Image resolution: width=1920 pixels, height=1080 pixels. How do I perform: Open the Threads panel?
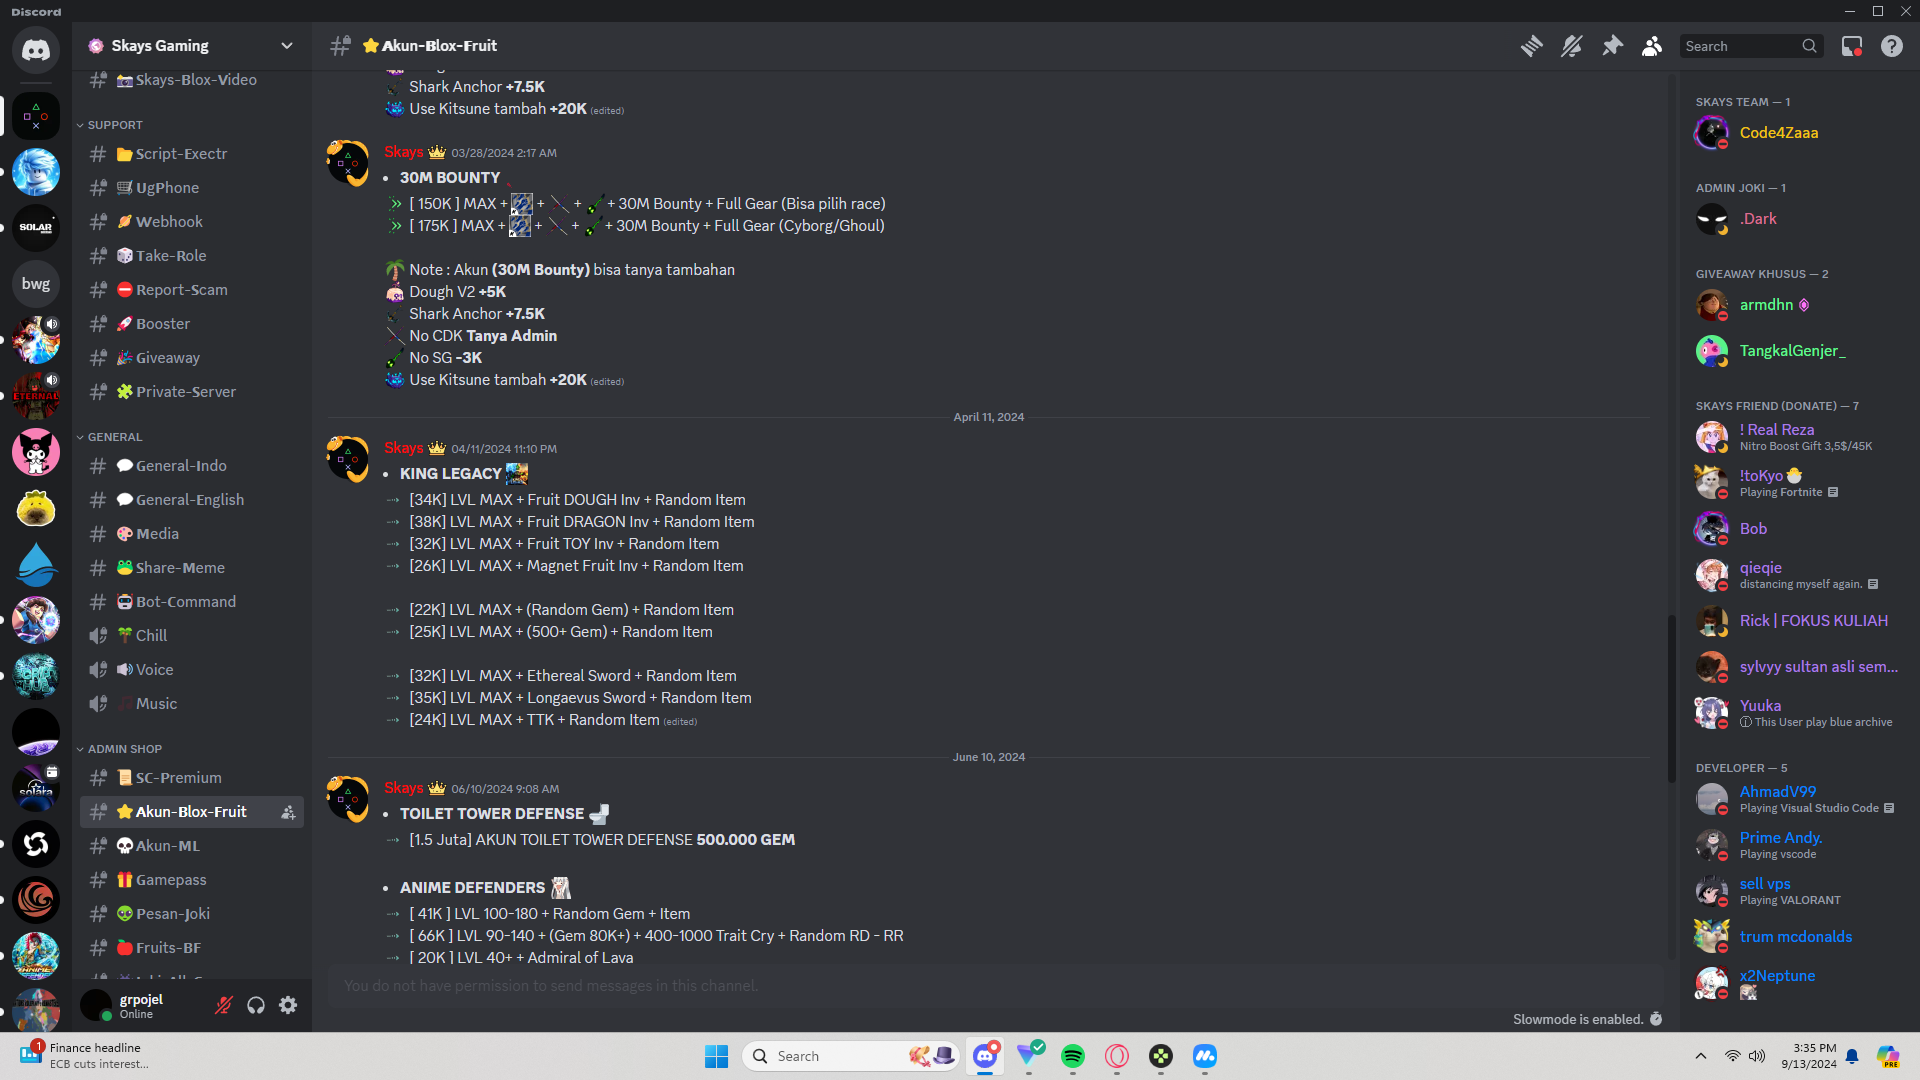[1531, 46]
